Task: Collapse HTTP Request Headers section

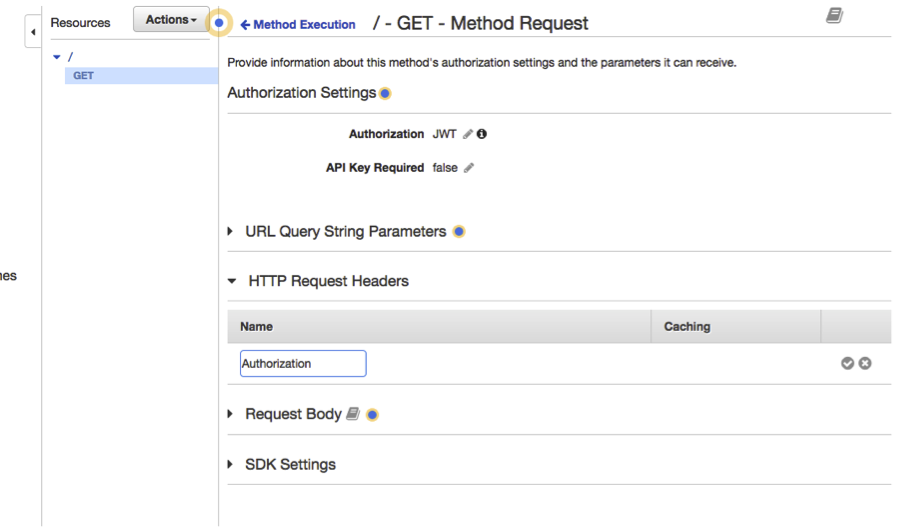Action: (232, 281)
